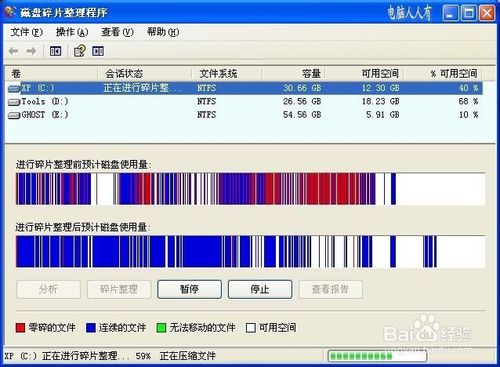Open the 帮助(H) menu
This screenshot has width=500, height=367.
(163, 32)
